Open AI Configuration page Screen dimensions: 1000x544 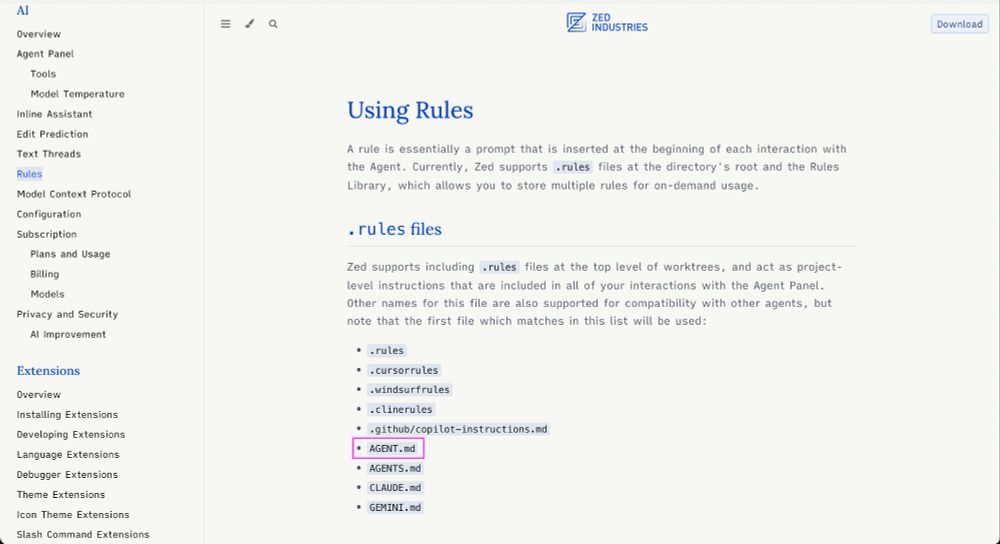pos(49,214)
